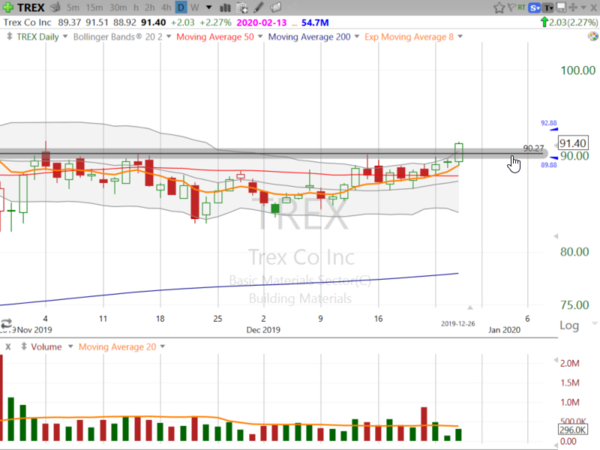Click the save/floppy icon
The image size is (600, 450).
(561, 7)
